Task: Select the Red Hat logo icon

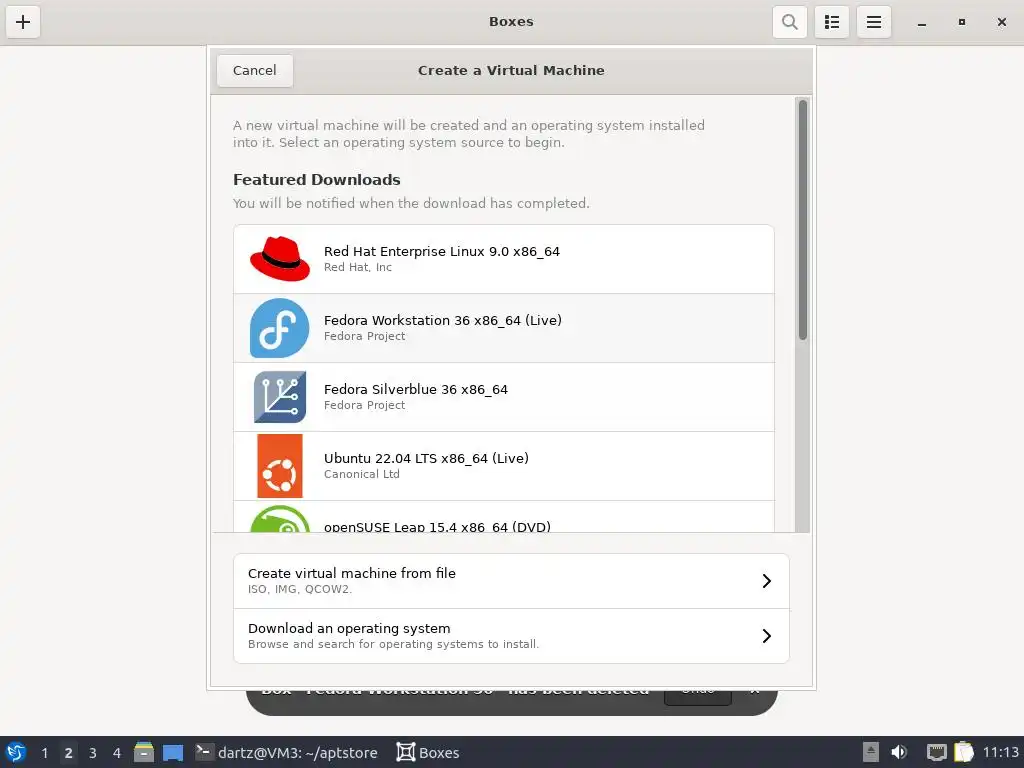Action: tap(280, 259)
